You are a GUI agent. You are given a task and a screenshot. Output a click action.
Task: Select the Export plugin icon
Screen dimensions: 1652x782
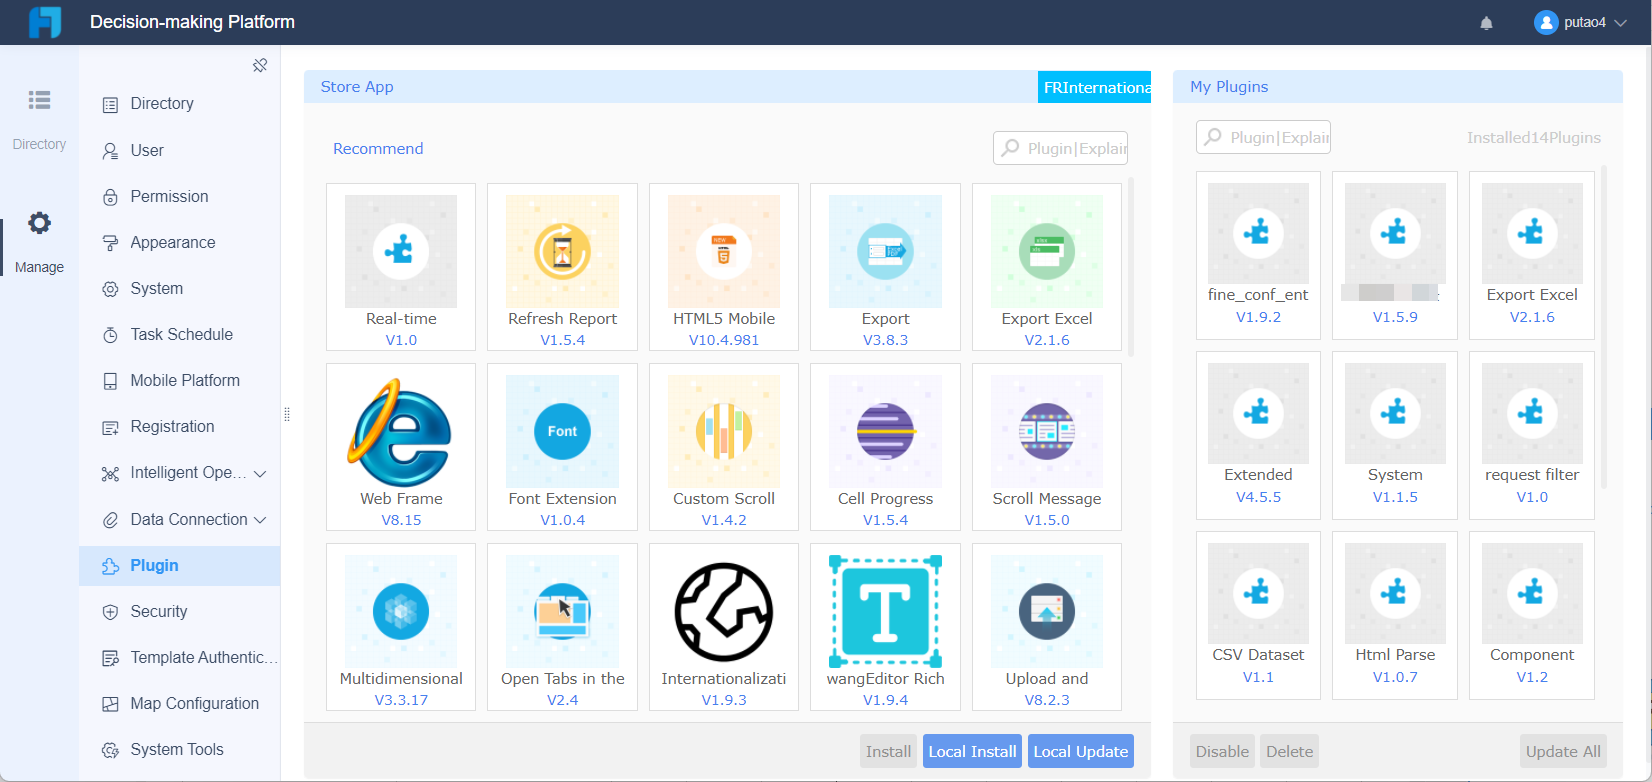click(885, 251)
